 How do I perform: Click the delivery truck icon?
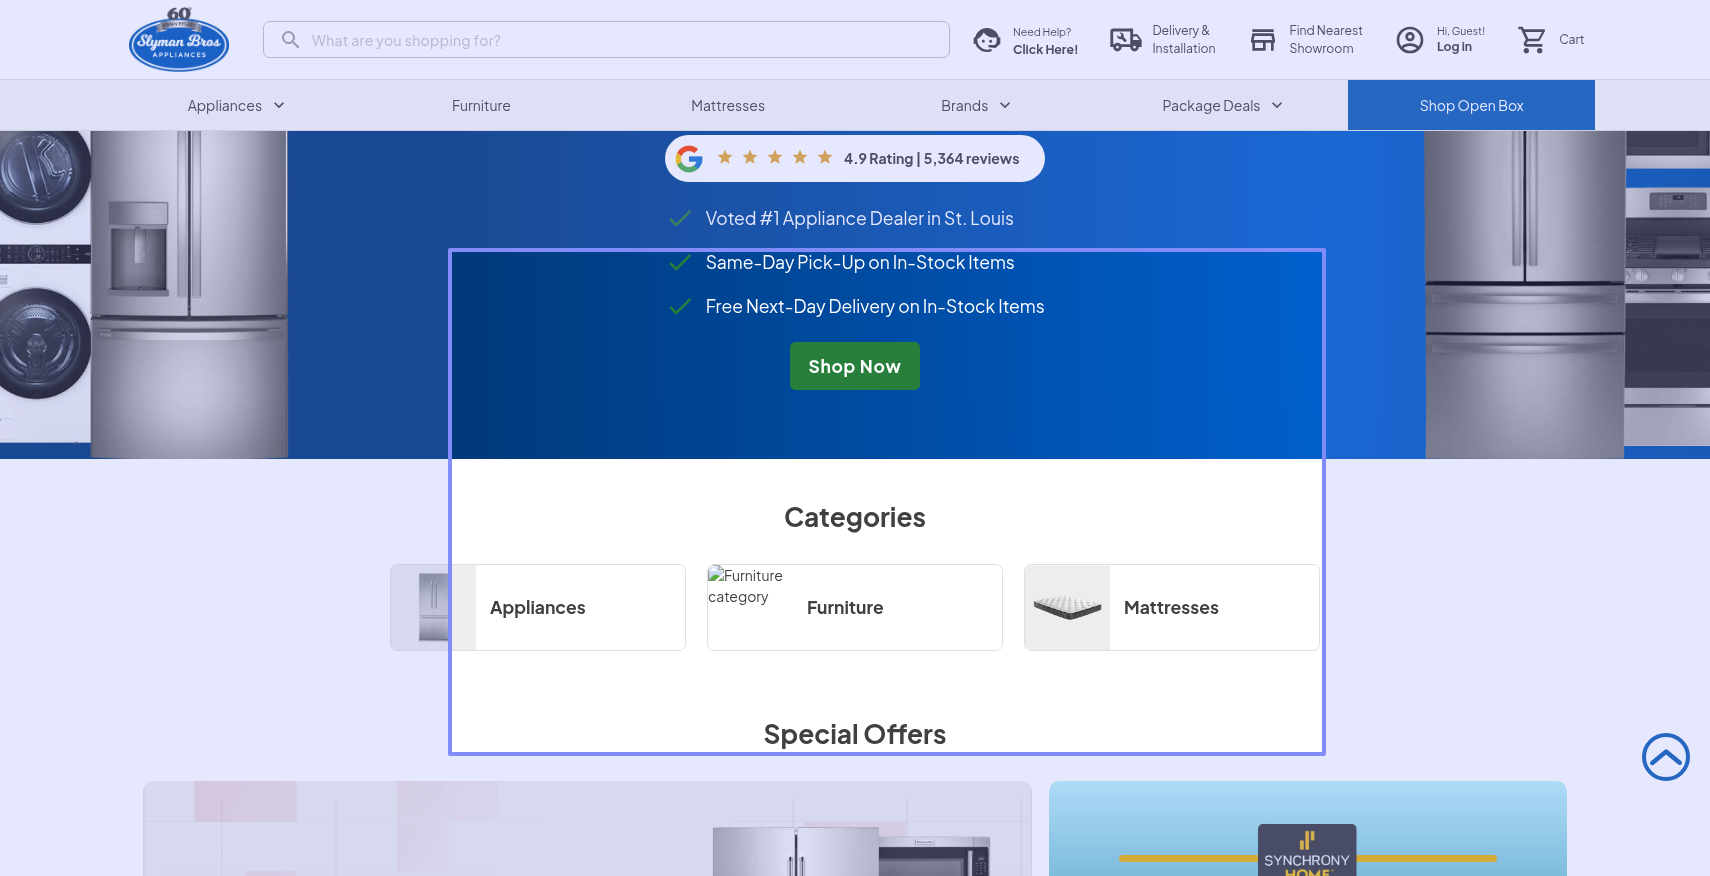(x=1125, y=40)
